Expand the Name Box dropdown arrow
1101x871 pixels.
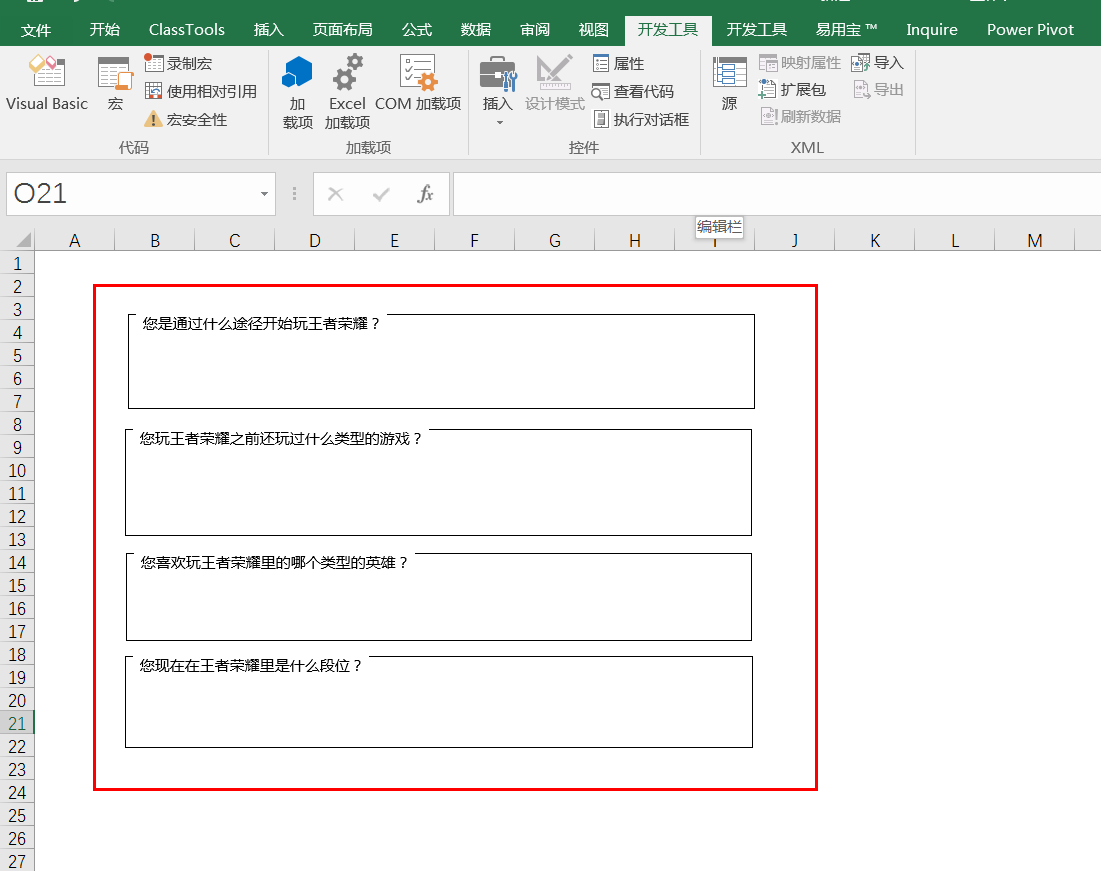click(264, 194)
